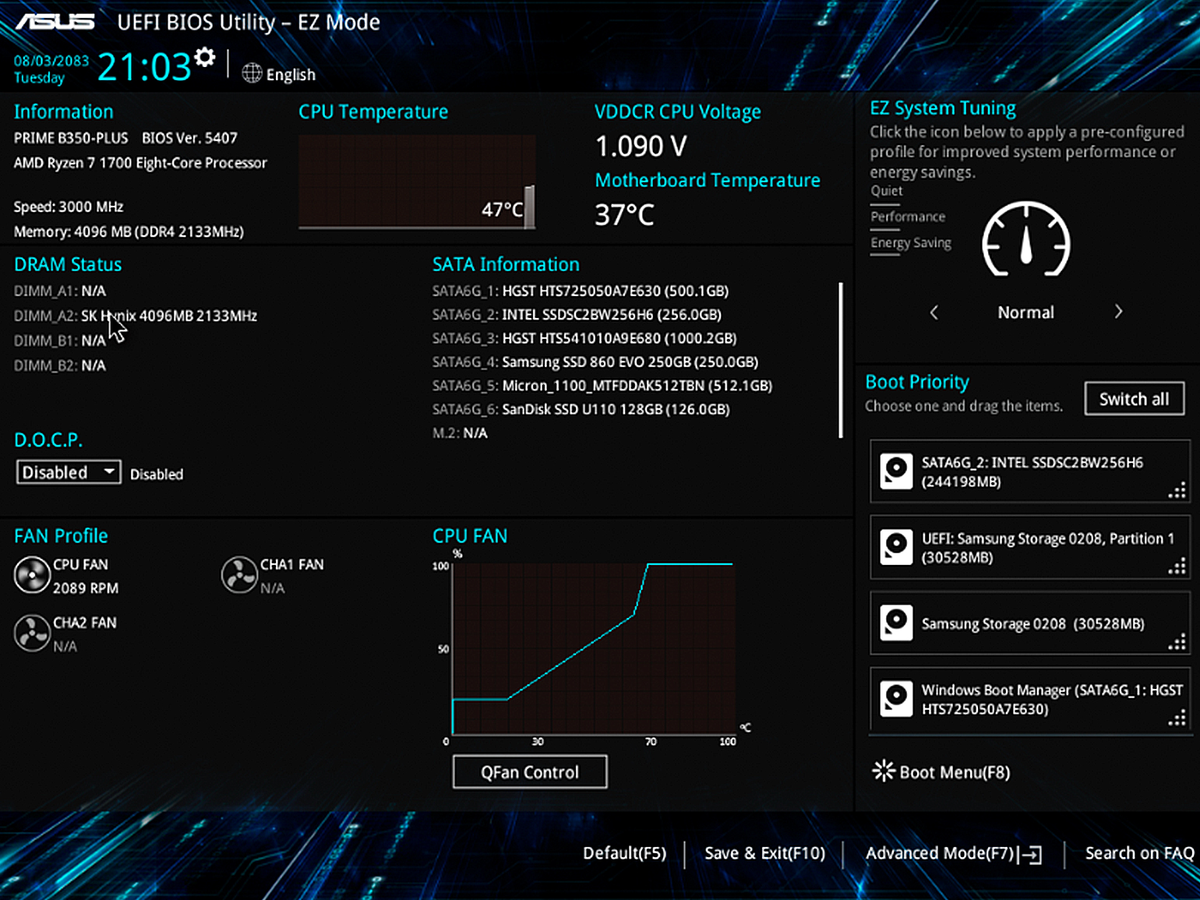Switch to previous tuning profile with left chevron
Image resolution: width=1200 pixels, height=900 pixels.
[x=934, y=312]
